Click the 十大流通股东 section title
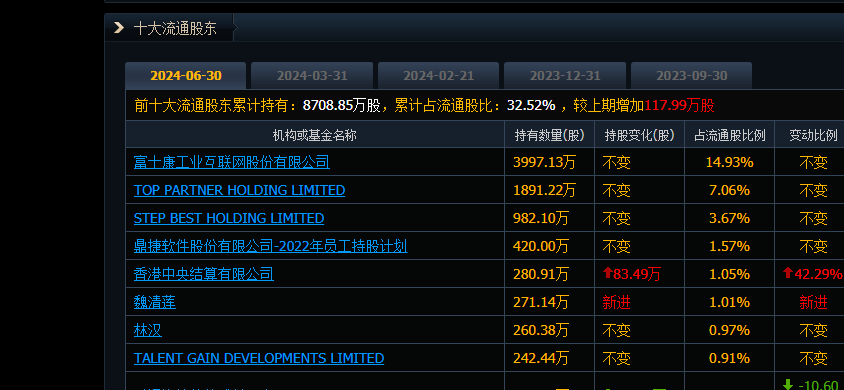Screen dimensions: 844x390 click(175, 29)
